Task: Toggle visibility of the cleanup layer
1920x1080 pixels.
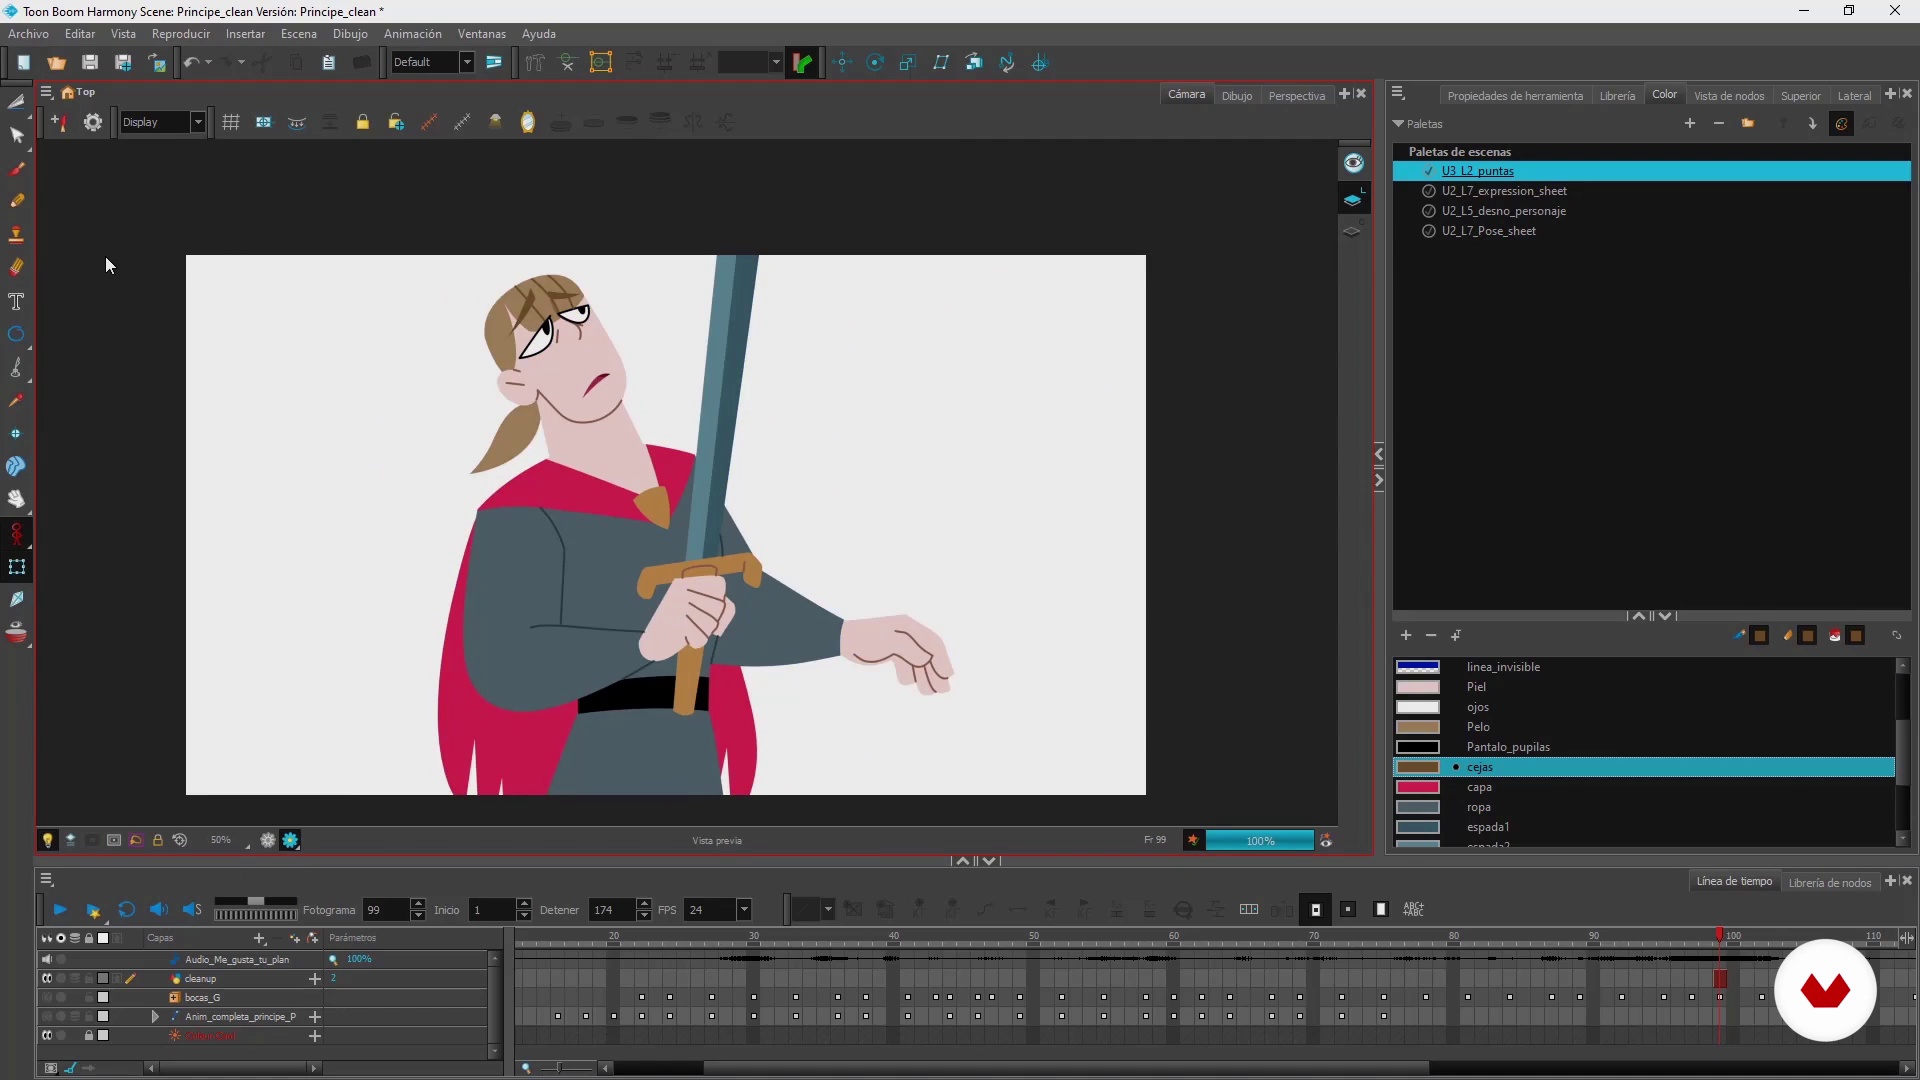Action: [47, 979]
